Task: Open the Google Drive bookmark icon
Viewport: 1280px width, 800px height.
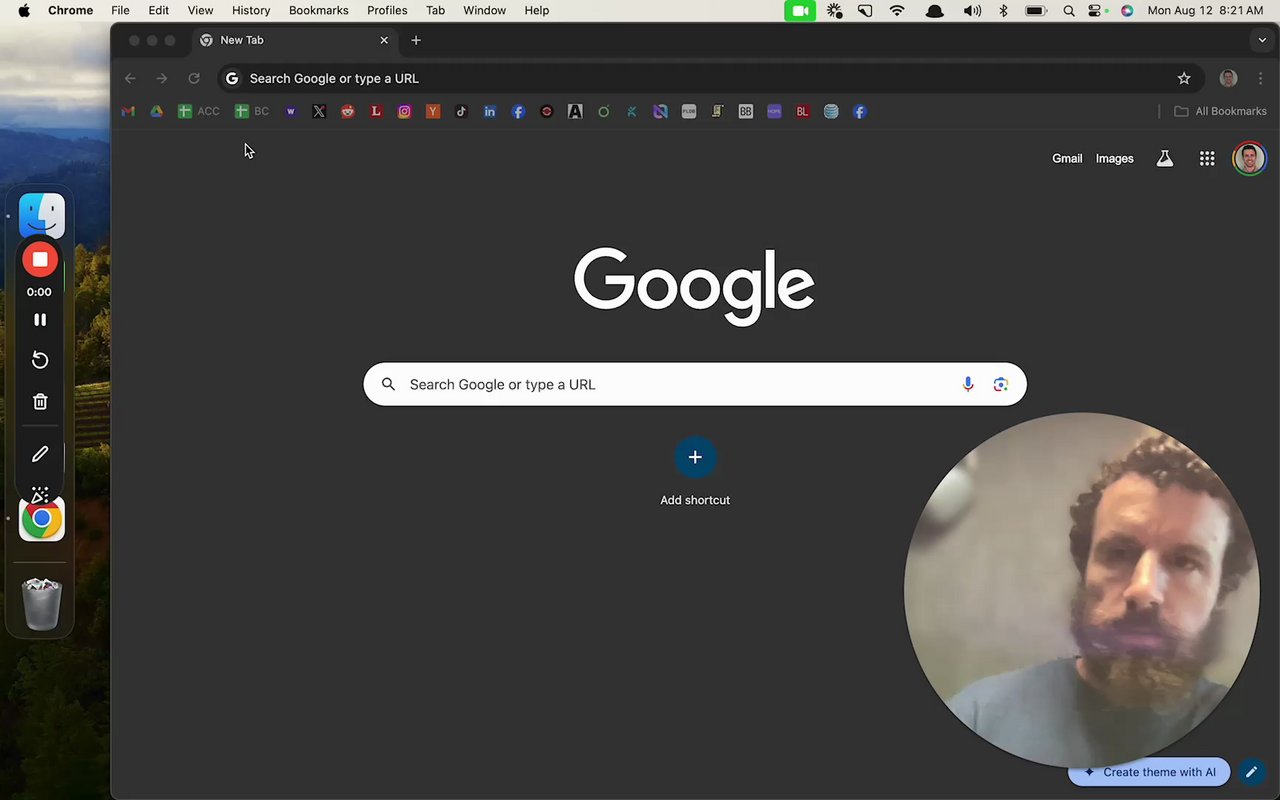Action: tap(156, 112)
